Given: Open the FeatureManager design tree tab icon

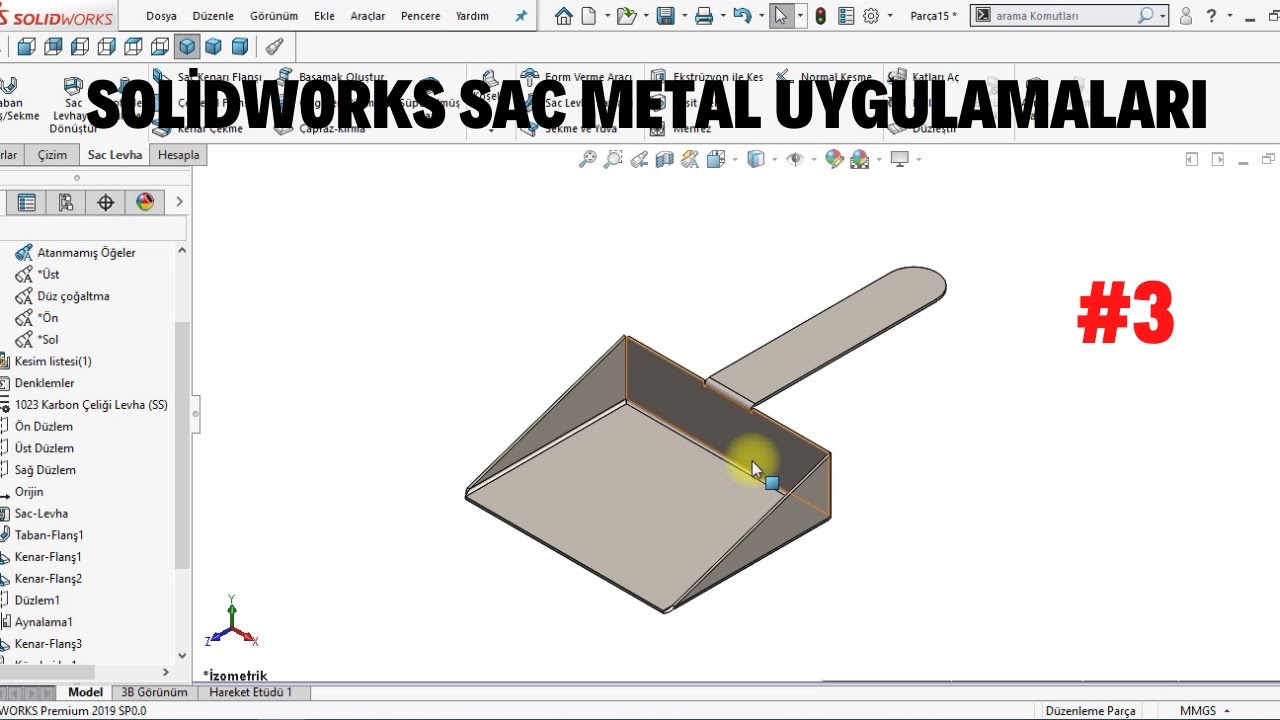Looking at the screenshot, I should [27, 202].
